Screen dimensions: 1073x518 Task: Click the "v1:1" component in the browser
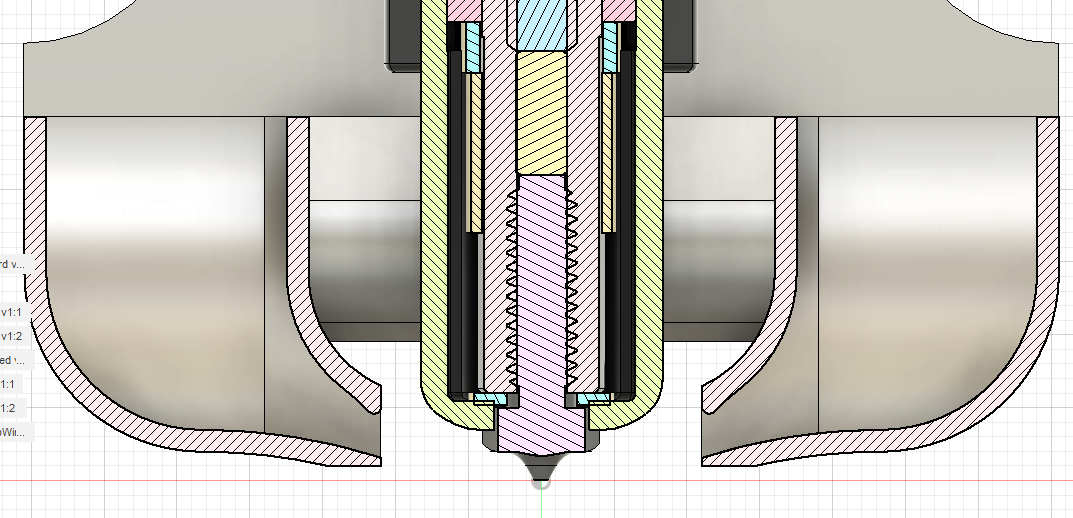12,312
